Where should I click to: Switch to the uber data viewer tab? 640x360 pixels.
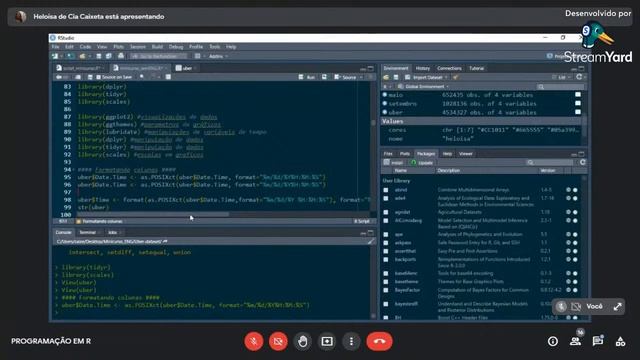click(187, 68)
